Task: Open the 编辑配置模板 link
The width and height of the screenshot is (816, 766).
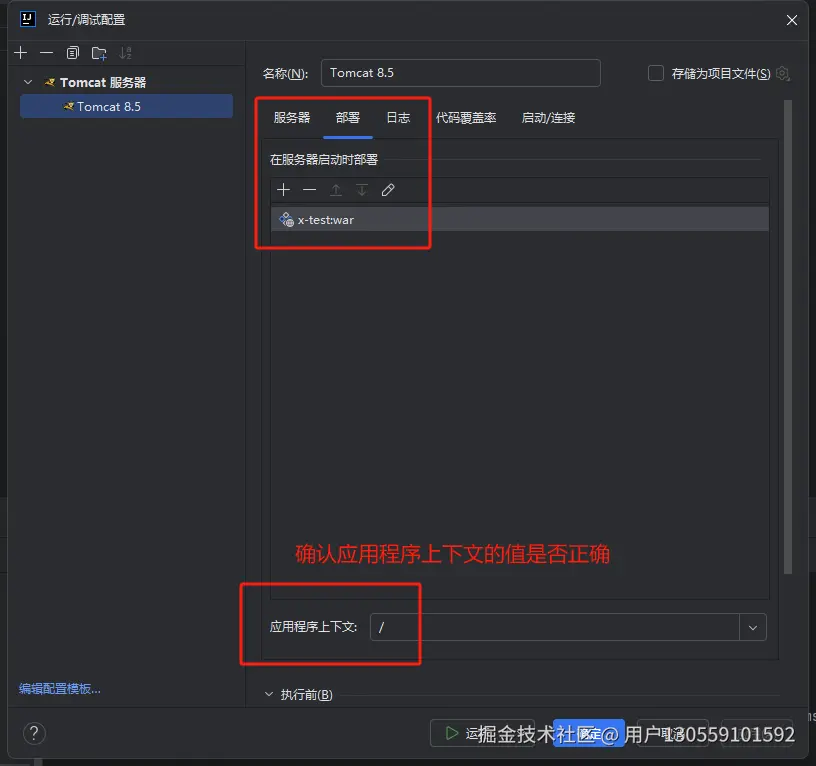Action: 60,688
